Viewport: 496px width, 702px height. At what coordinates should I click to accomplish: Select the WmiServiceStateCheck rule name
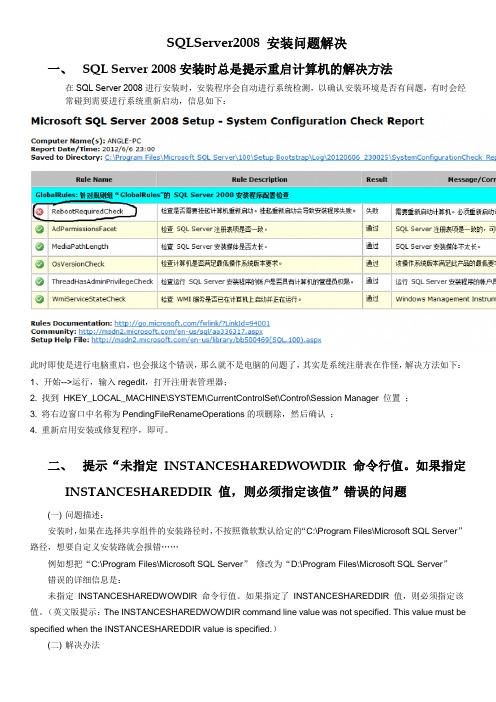point(89,299)
